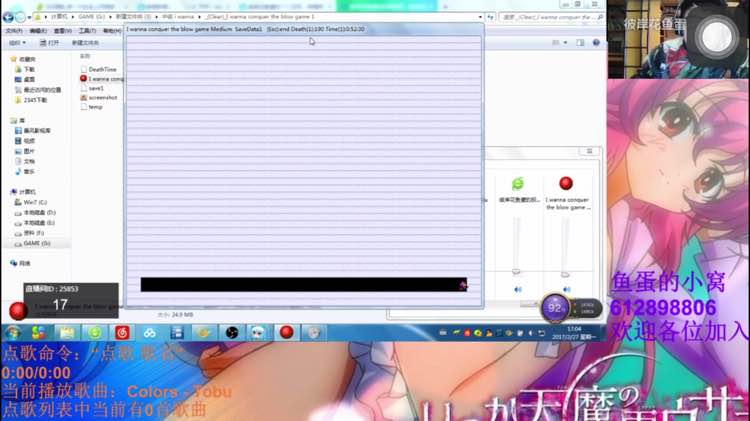Open the view options dropdown arrow
The width and height of the screenshot is (750, 421).
[x=565, y=43]
